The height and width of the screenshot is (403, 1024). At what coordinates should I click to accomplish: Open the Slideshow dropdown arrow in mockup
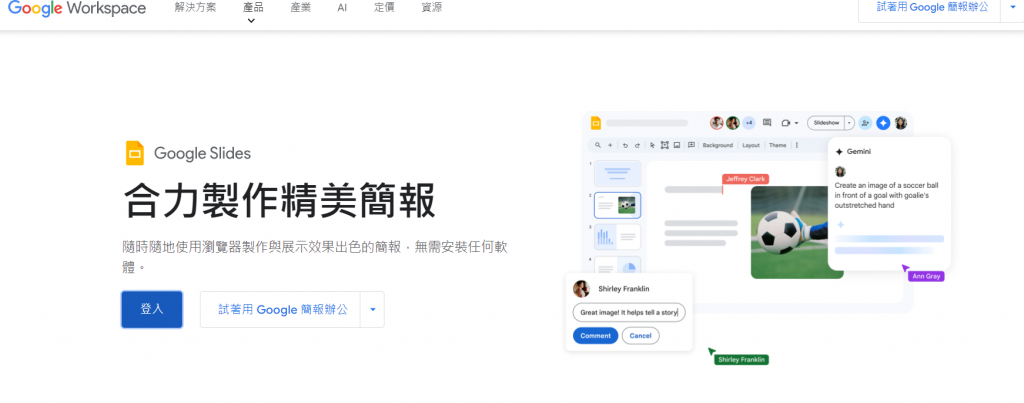(x=849, y=123)
